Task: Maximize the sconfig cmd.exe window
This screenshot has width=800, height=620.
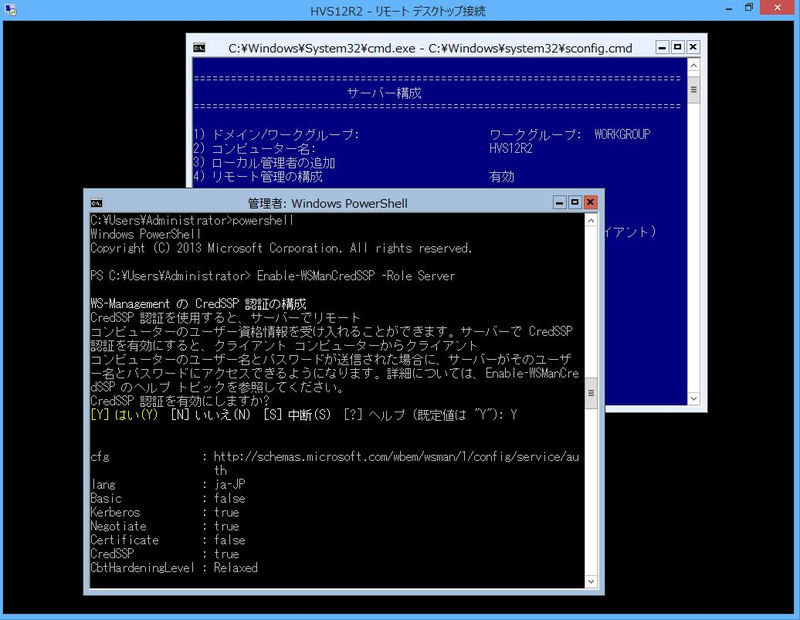Action: point(678,47)
